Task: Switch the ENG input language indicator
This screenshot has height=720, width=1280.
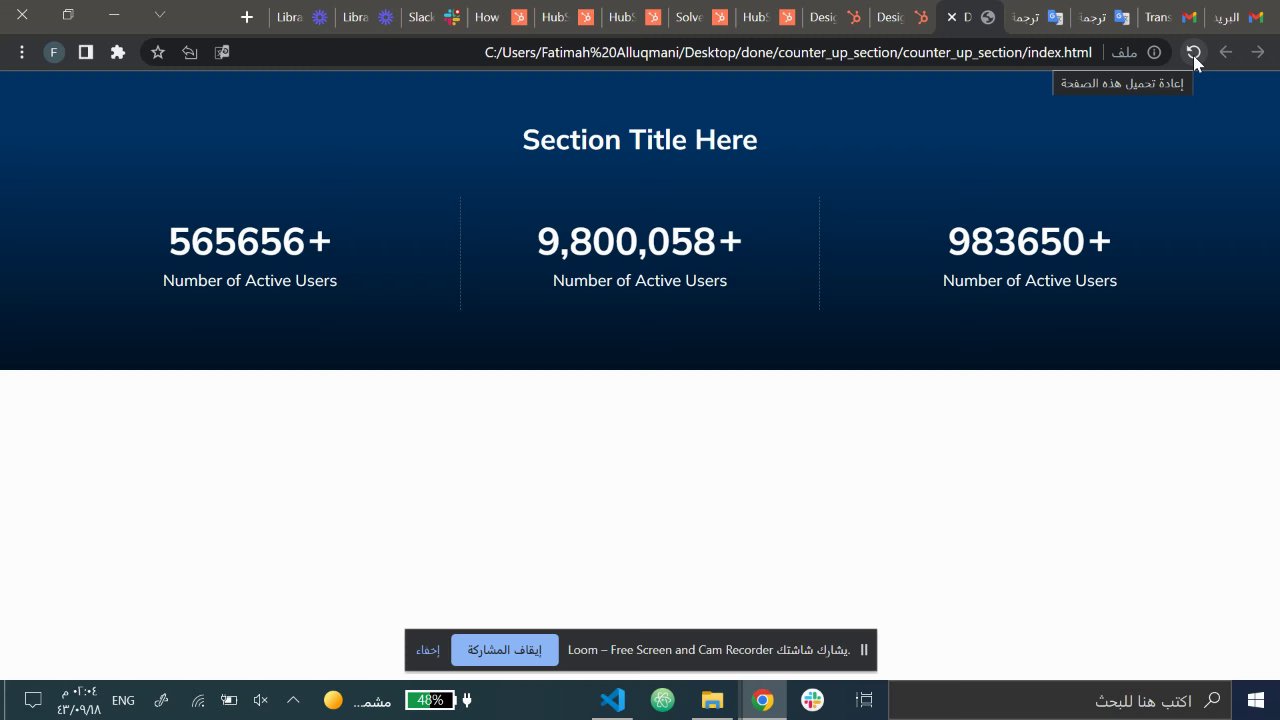Action: click(123, 701)
